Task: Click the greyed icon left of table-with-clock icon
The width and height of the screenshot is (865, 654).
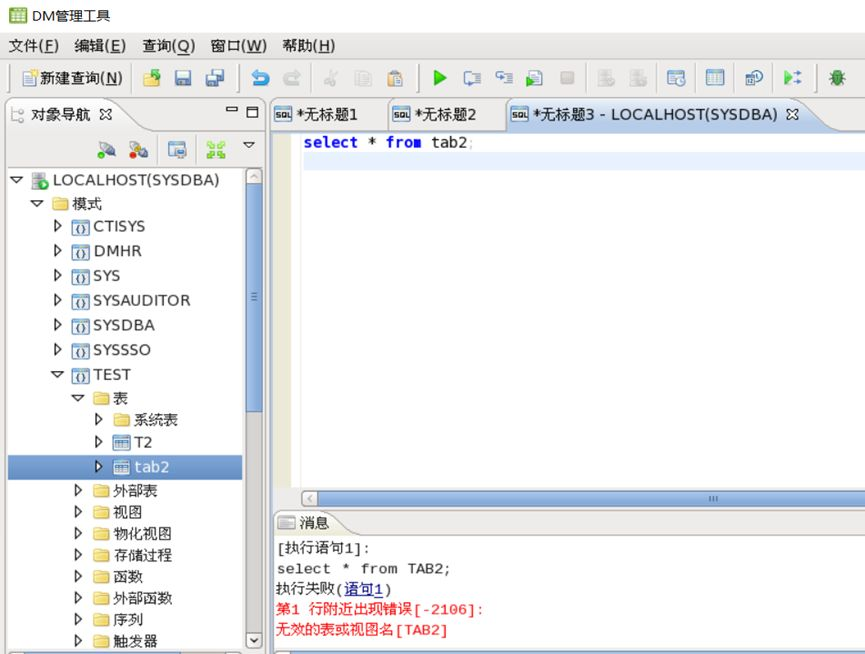Action: pos(637,78)
